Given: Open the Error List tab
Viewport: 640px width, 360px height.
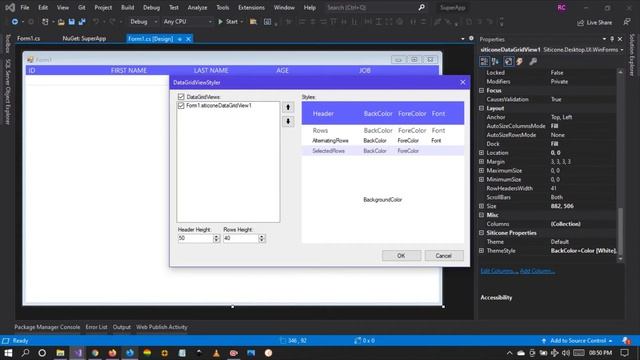Looking at the screenshot, I should [x=96, y=327].
